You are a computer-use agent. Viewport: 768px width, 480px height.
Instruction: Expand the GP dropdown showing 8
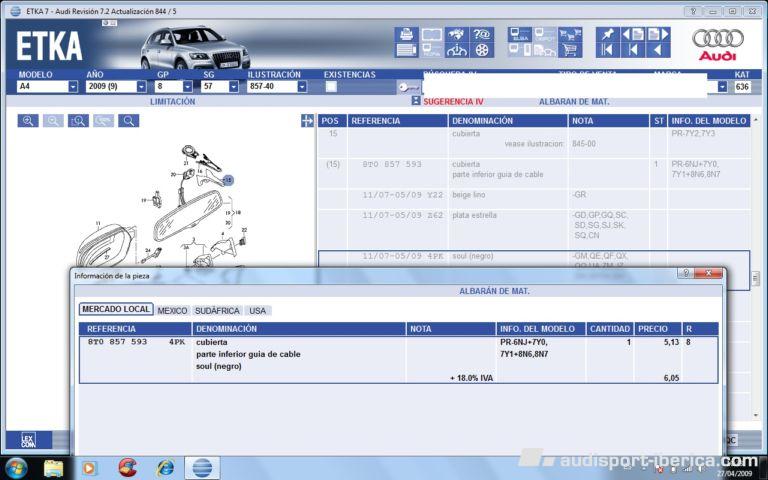point(188,87)
